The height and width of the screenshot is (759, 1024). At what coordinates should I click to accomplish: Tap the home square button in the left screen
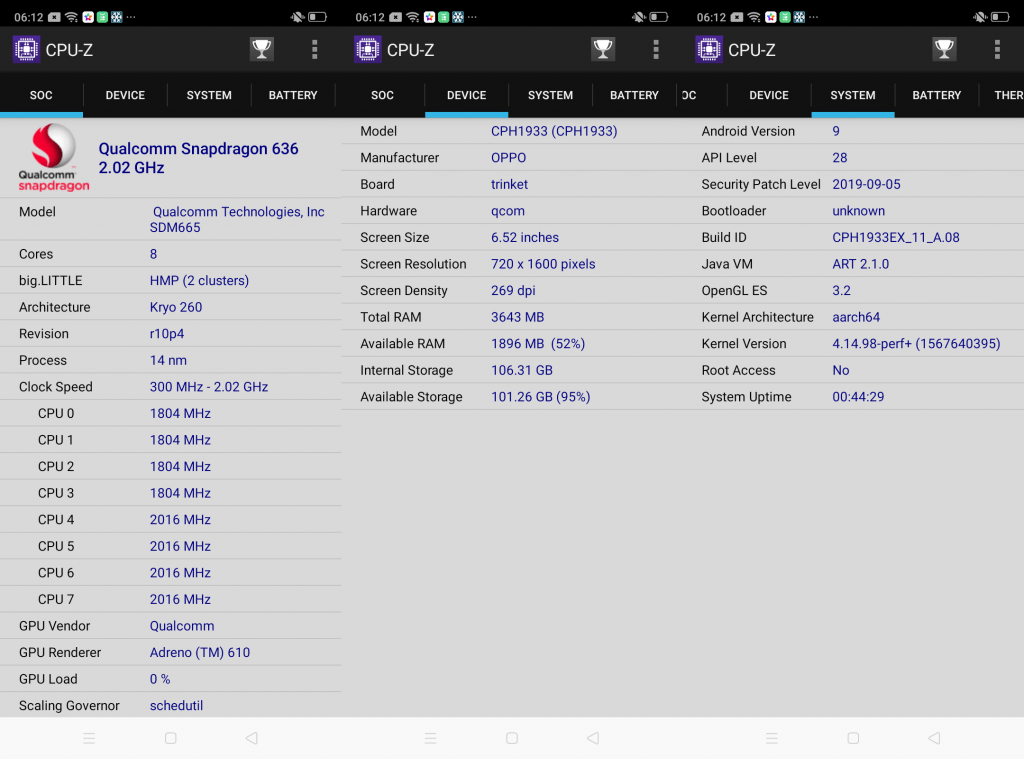coord(170,738)
